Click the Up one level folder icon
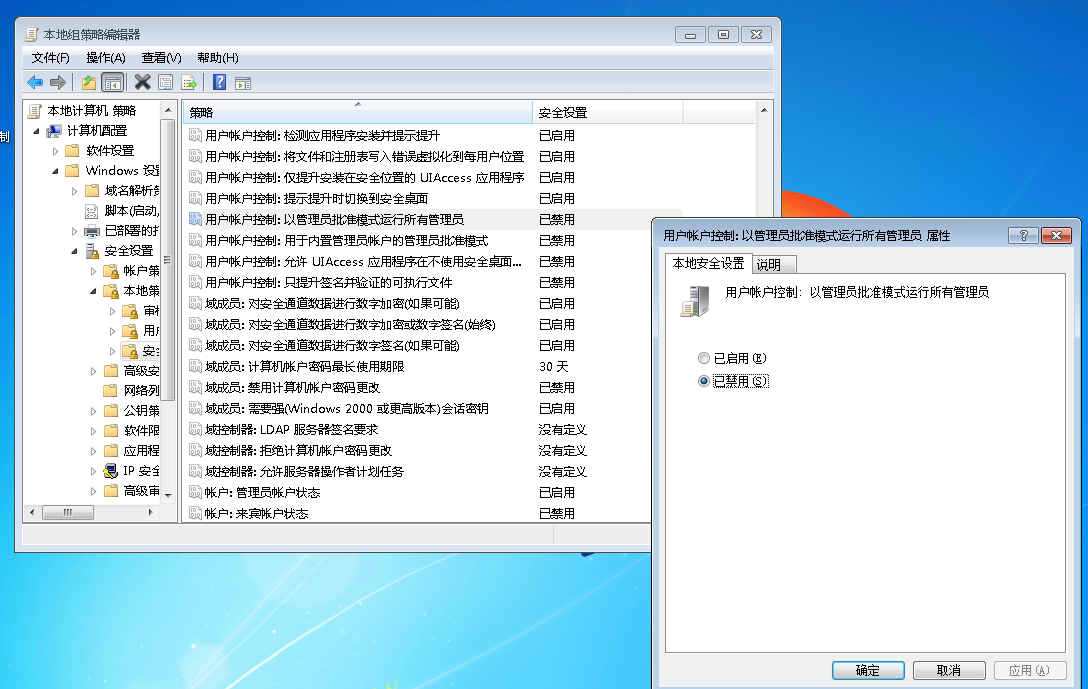Screen dimensions: 1088x689 pos(89,83)
